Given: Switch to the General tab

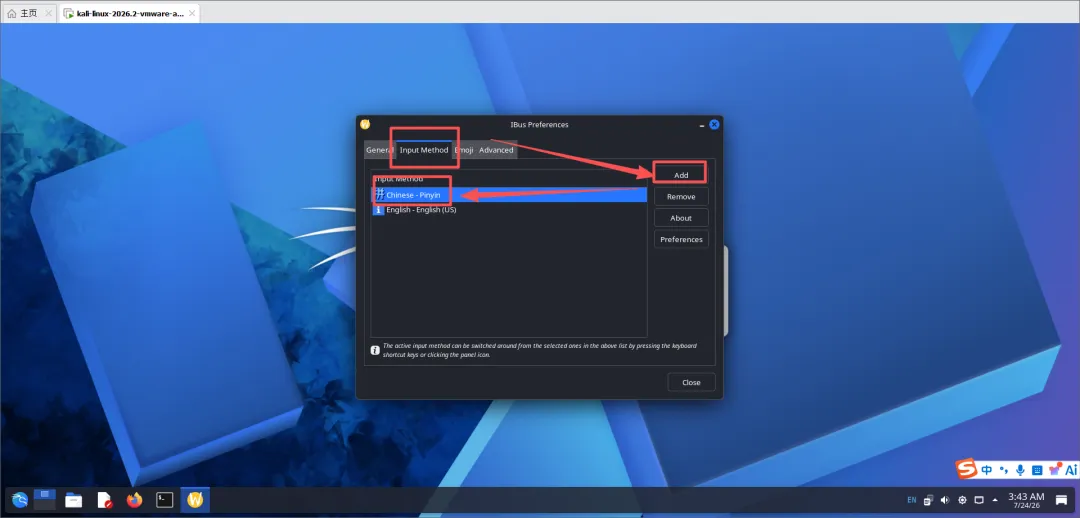Looking at the screenshot, I should click(380, 150).
